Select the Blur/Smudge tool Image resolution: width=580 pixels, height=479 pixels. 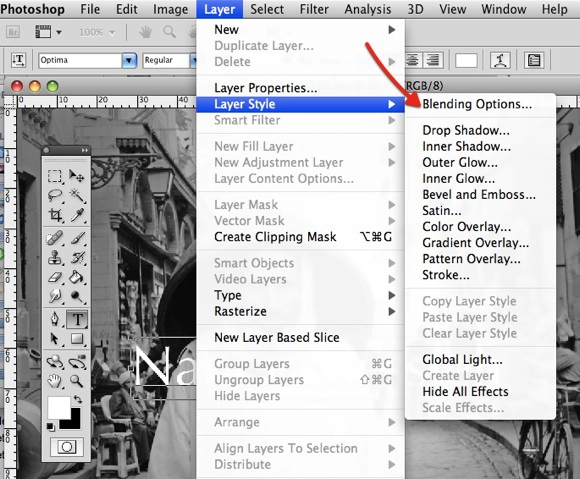pos(55,296)
